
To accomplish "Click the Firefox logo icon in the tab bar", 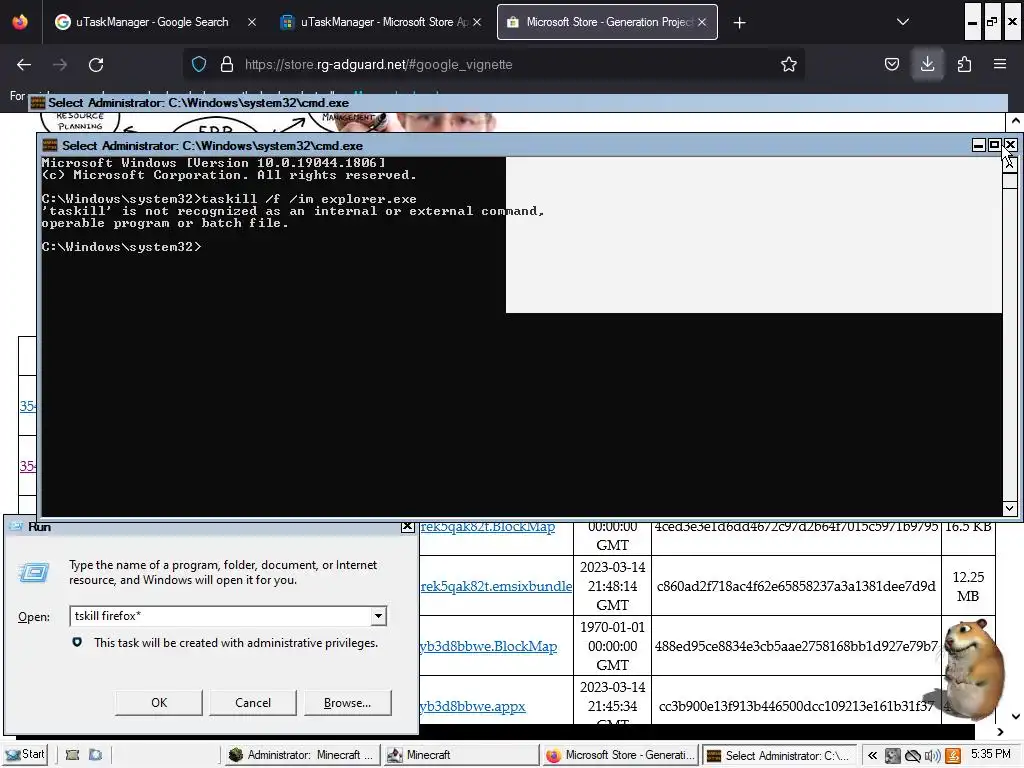I will click(x=20, y=22).
